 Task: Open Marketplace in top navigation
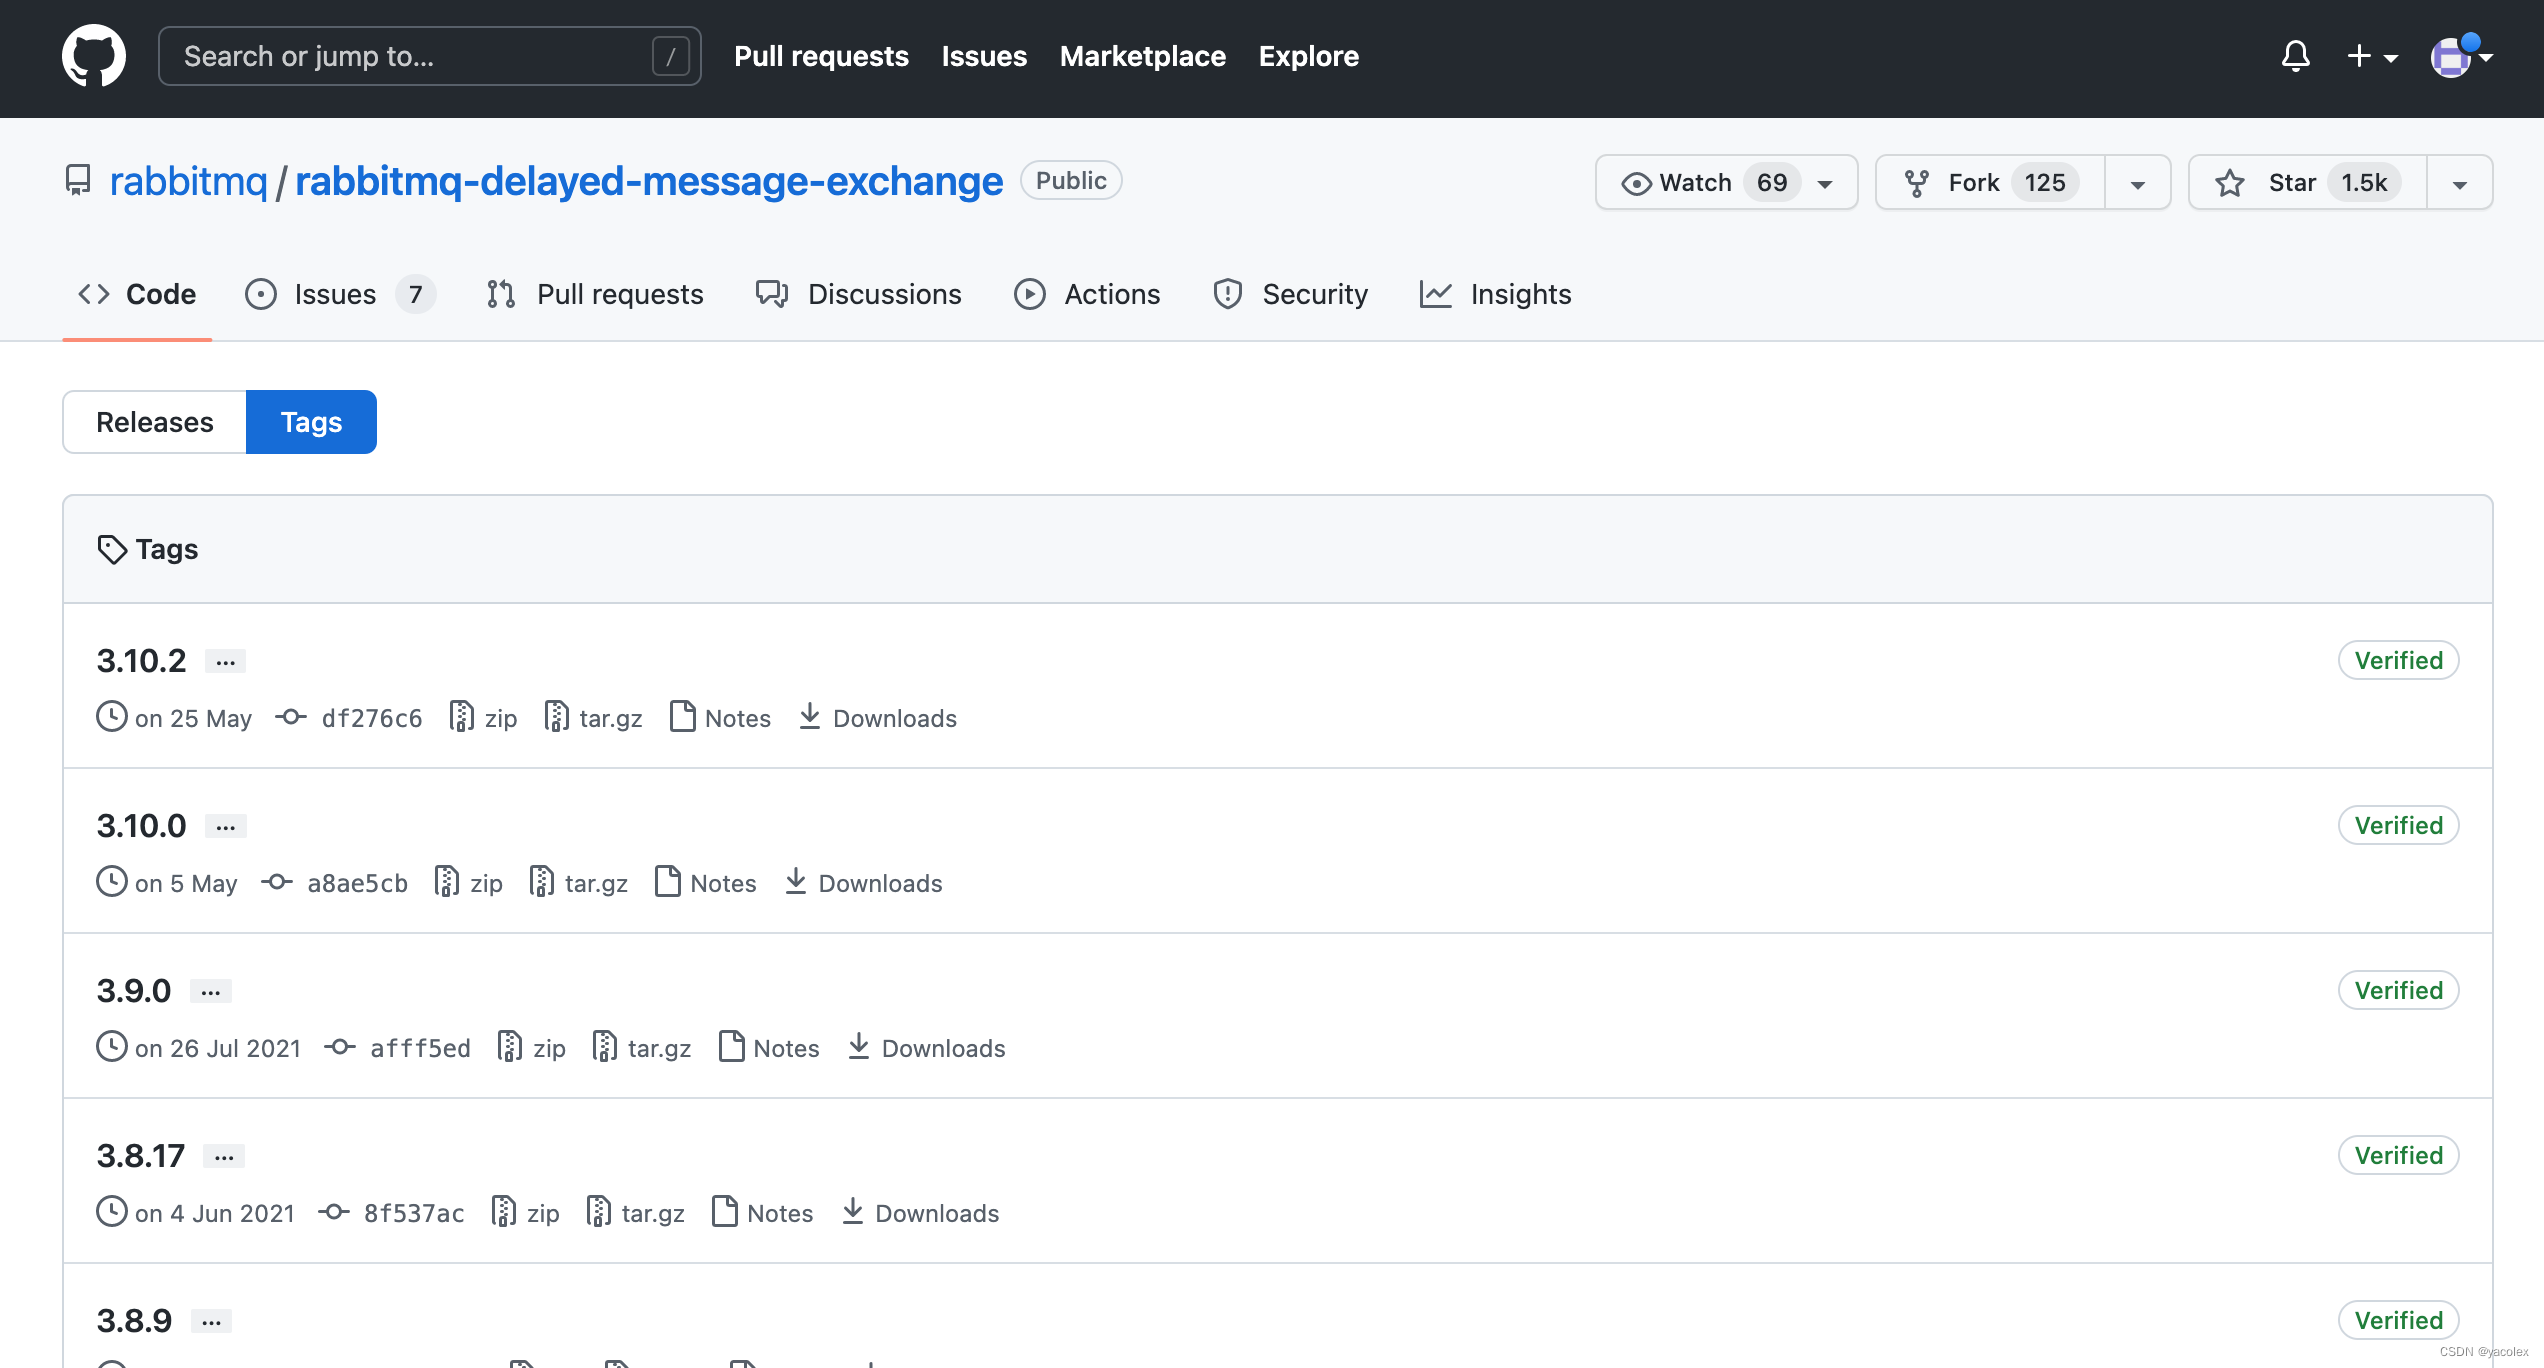click(x=1143, y=56)
